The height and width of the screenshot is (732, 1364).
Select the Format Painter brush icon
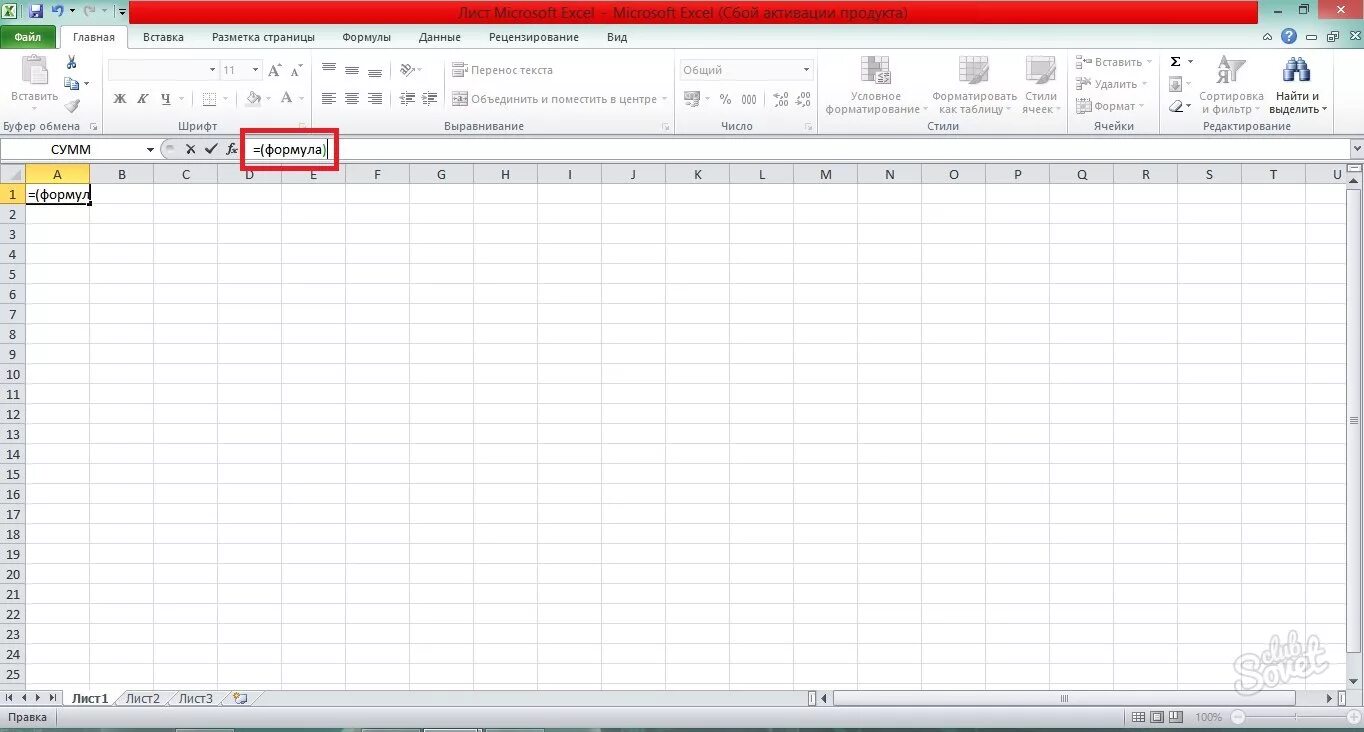pos(72,106)
